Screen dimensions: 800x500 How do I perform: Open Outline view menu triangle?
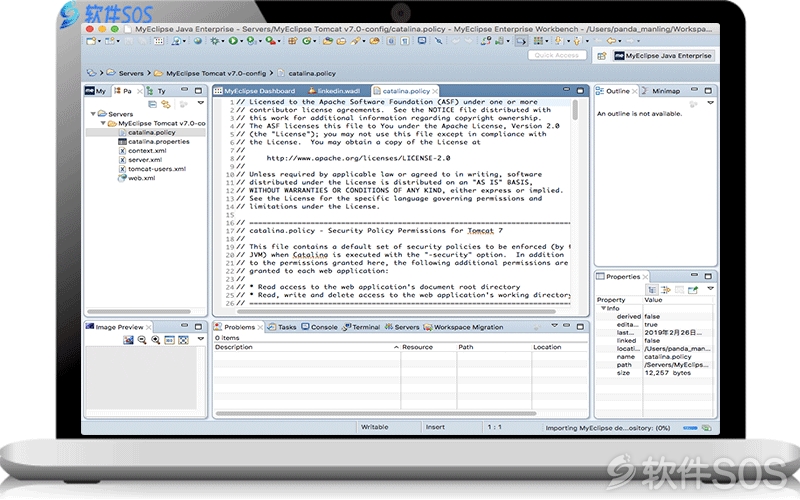pos(710,103)
